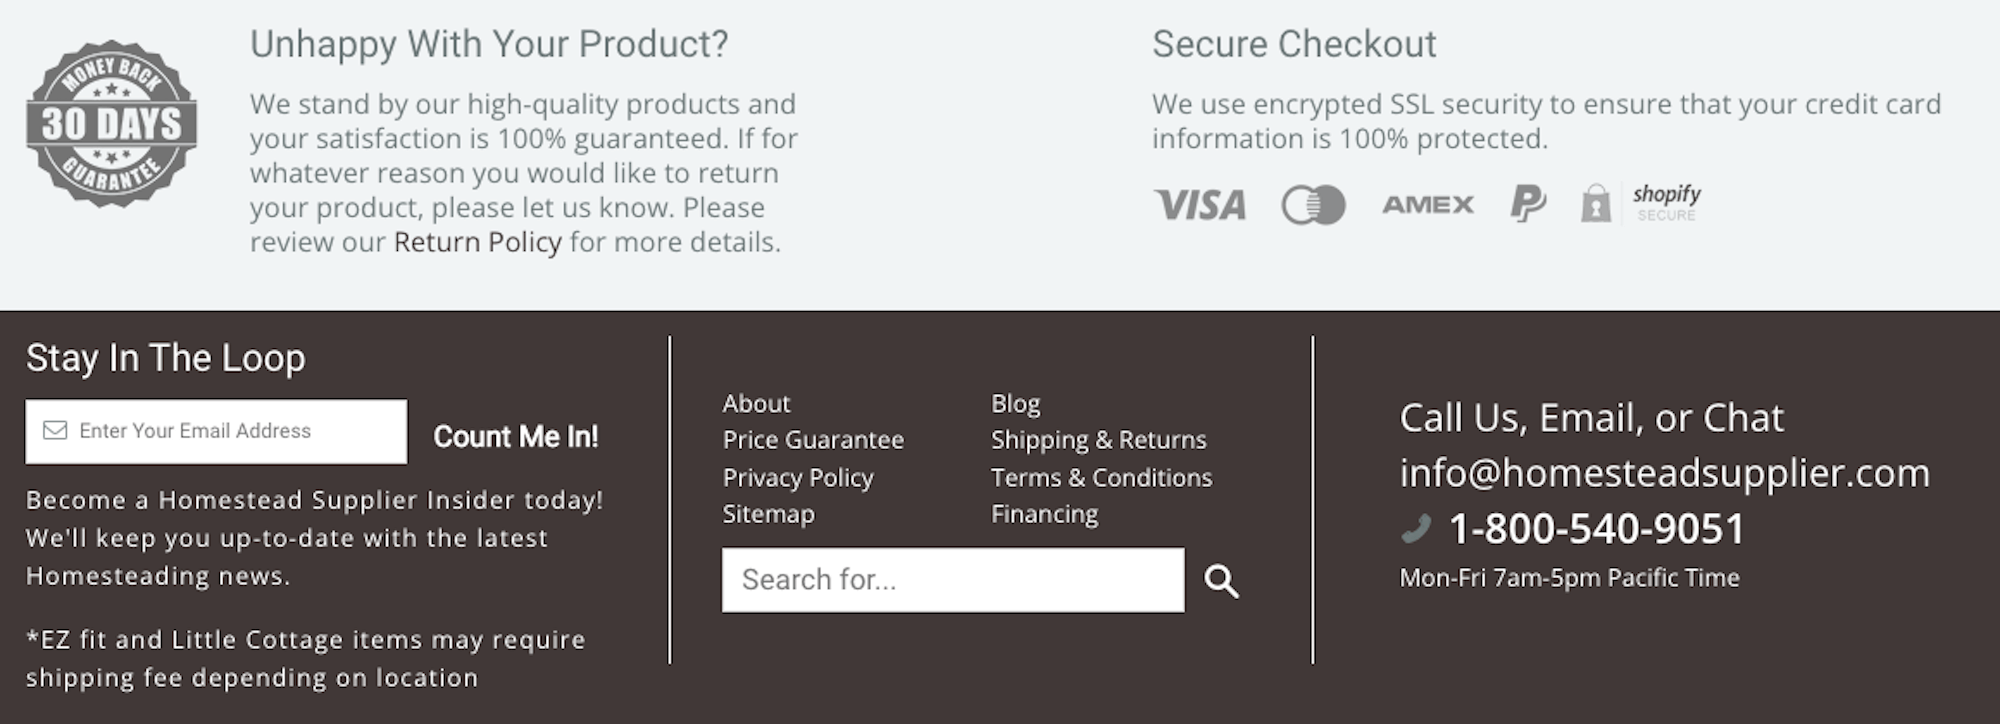Click the PayPal payment icon
Image resolution: width=2000 pixels, height=724 pixels.
[1527, 203]
